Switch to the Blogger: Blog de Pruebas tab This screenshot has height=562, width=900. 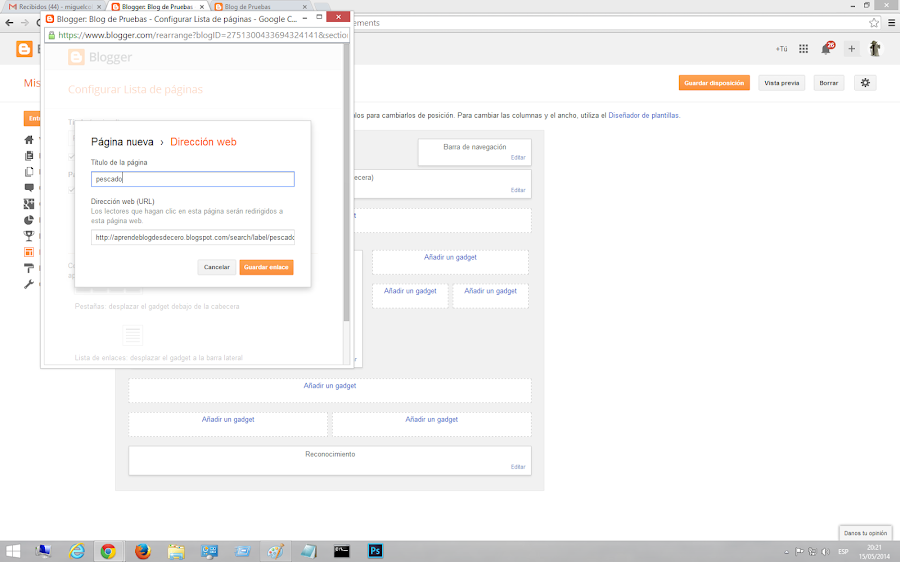tap(157, 7)
